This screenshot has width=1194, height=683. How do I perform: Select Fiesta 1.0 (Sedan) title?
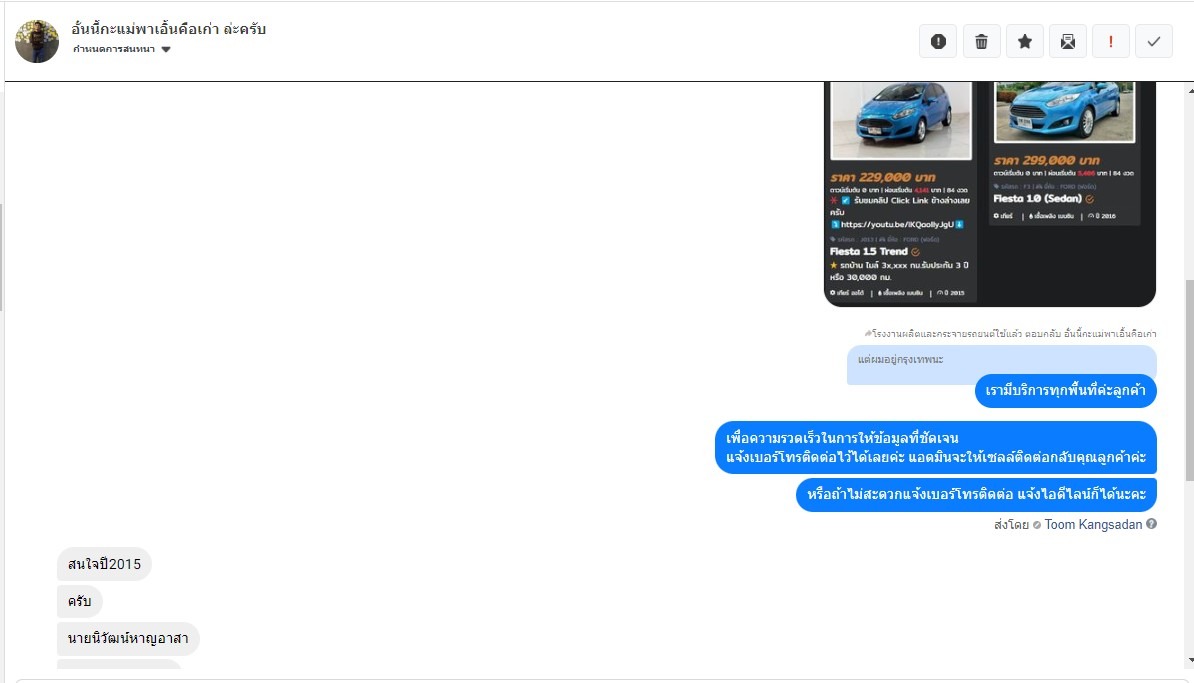click(x=1037, y=199)
